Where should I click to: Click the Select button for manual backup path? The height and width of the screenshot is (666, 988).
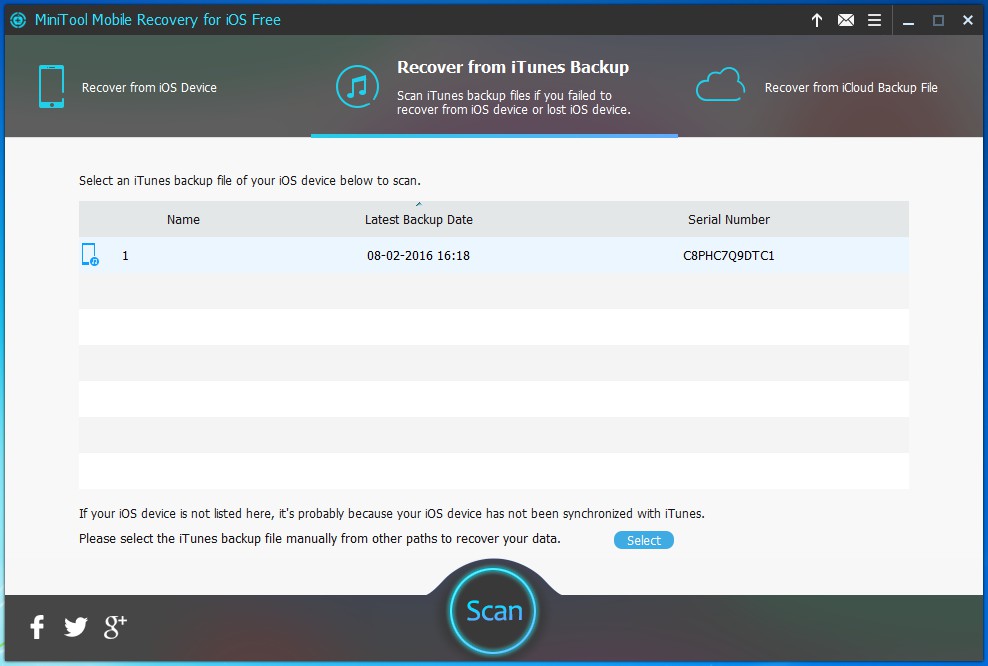644,540
